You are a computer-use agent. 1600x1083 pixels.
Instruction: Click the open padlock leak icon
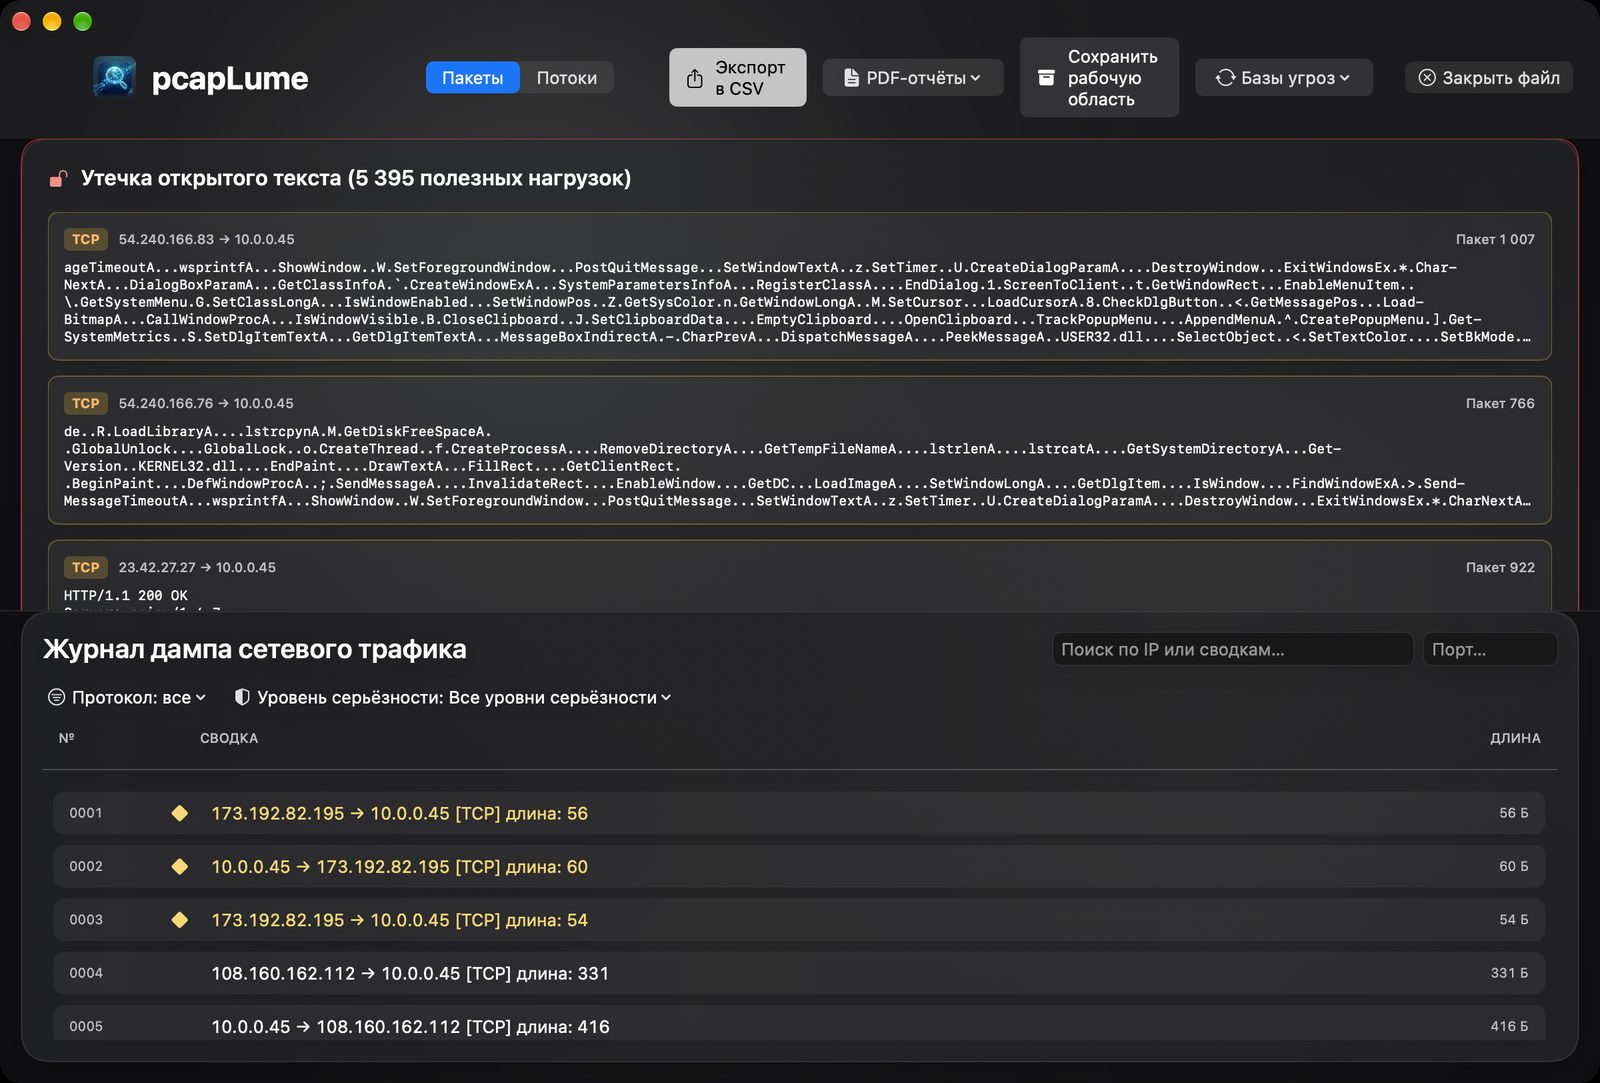[x=59, y=179]
